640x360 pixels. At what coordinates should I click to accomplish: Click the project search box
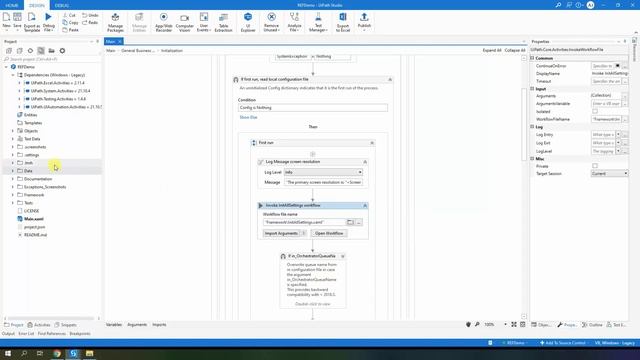coord(51,59)
